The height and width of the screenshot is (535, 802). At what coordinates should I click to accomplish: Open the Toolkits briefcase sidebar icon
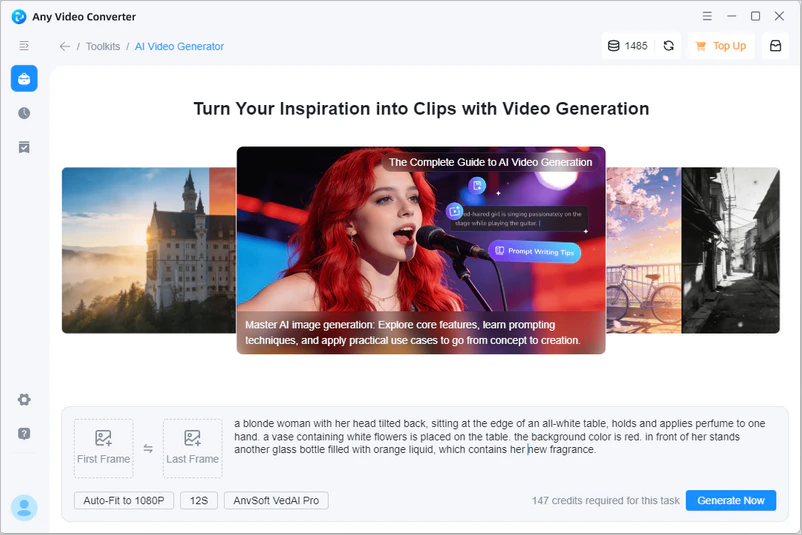point(24,78)
